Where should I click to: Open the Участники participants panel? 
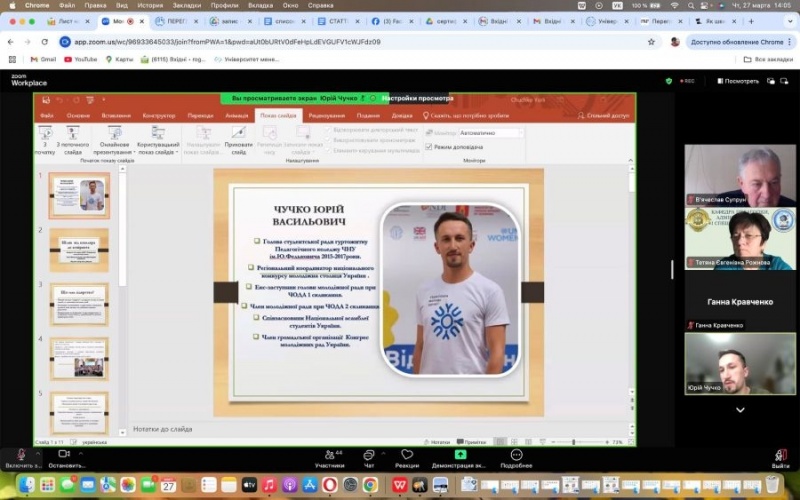coord(329,455)
